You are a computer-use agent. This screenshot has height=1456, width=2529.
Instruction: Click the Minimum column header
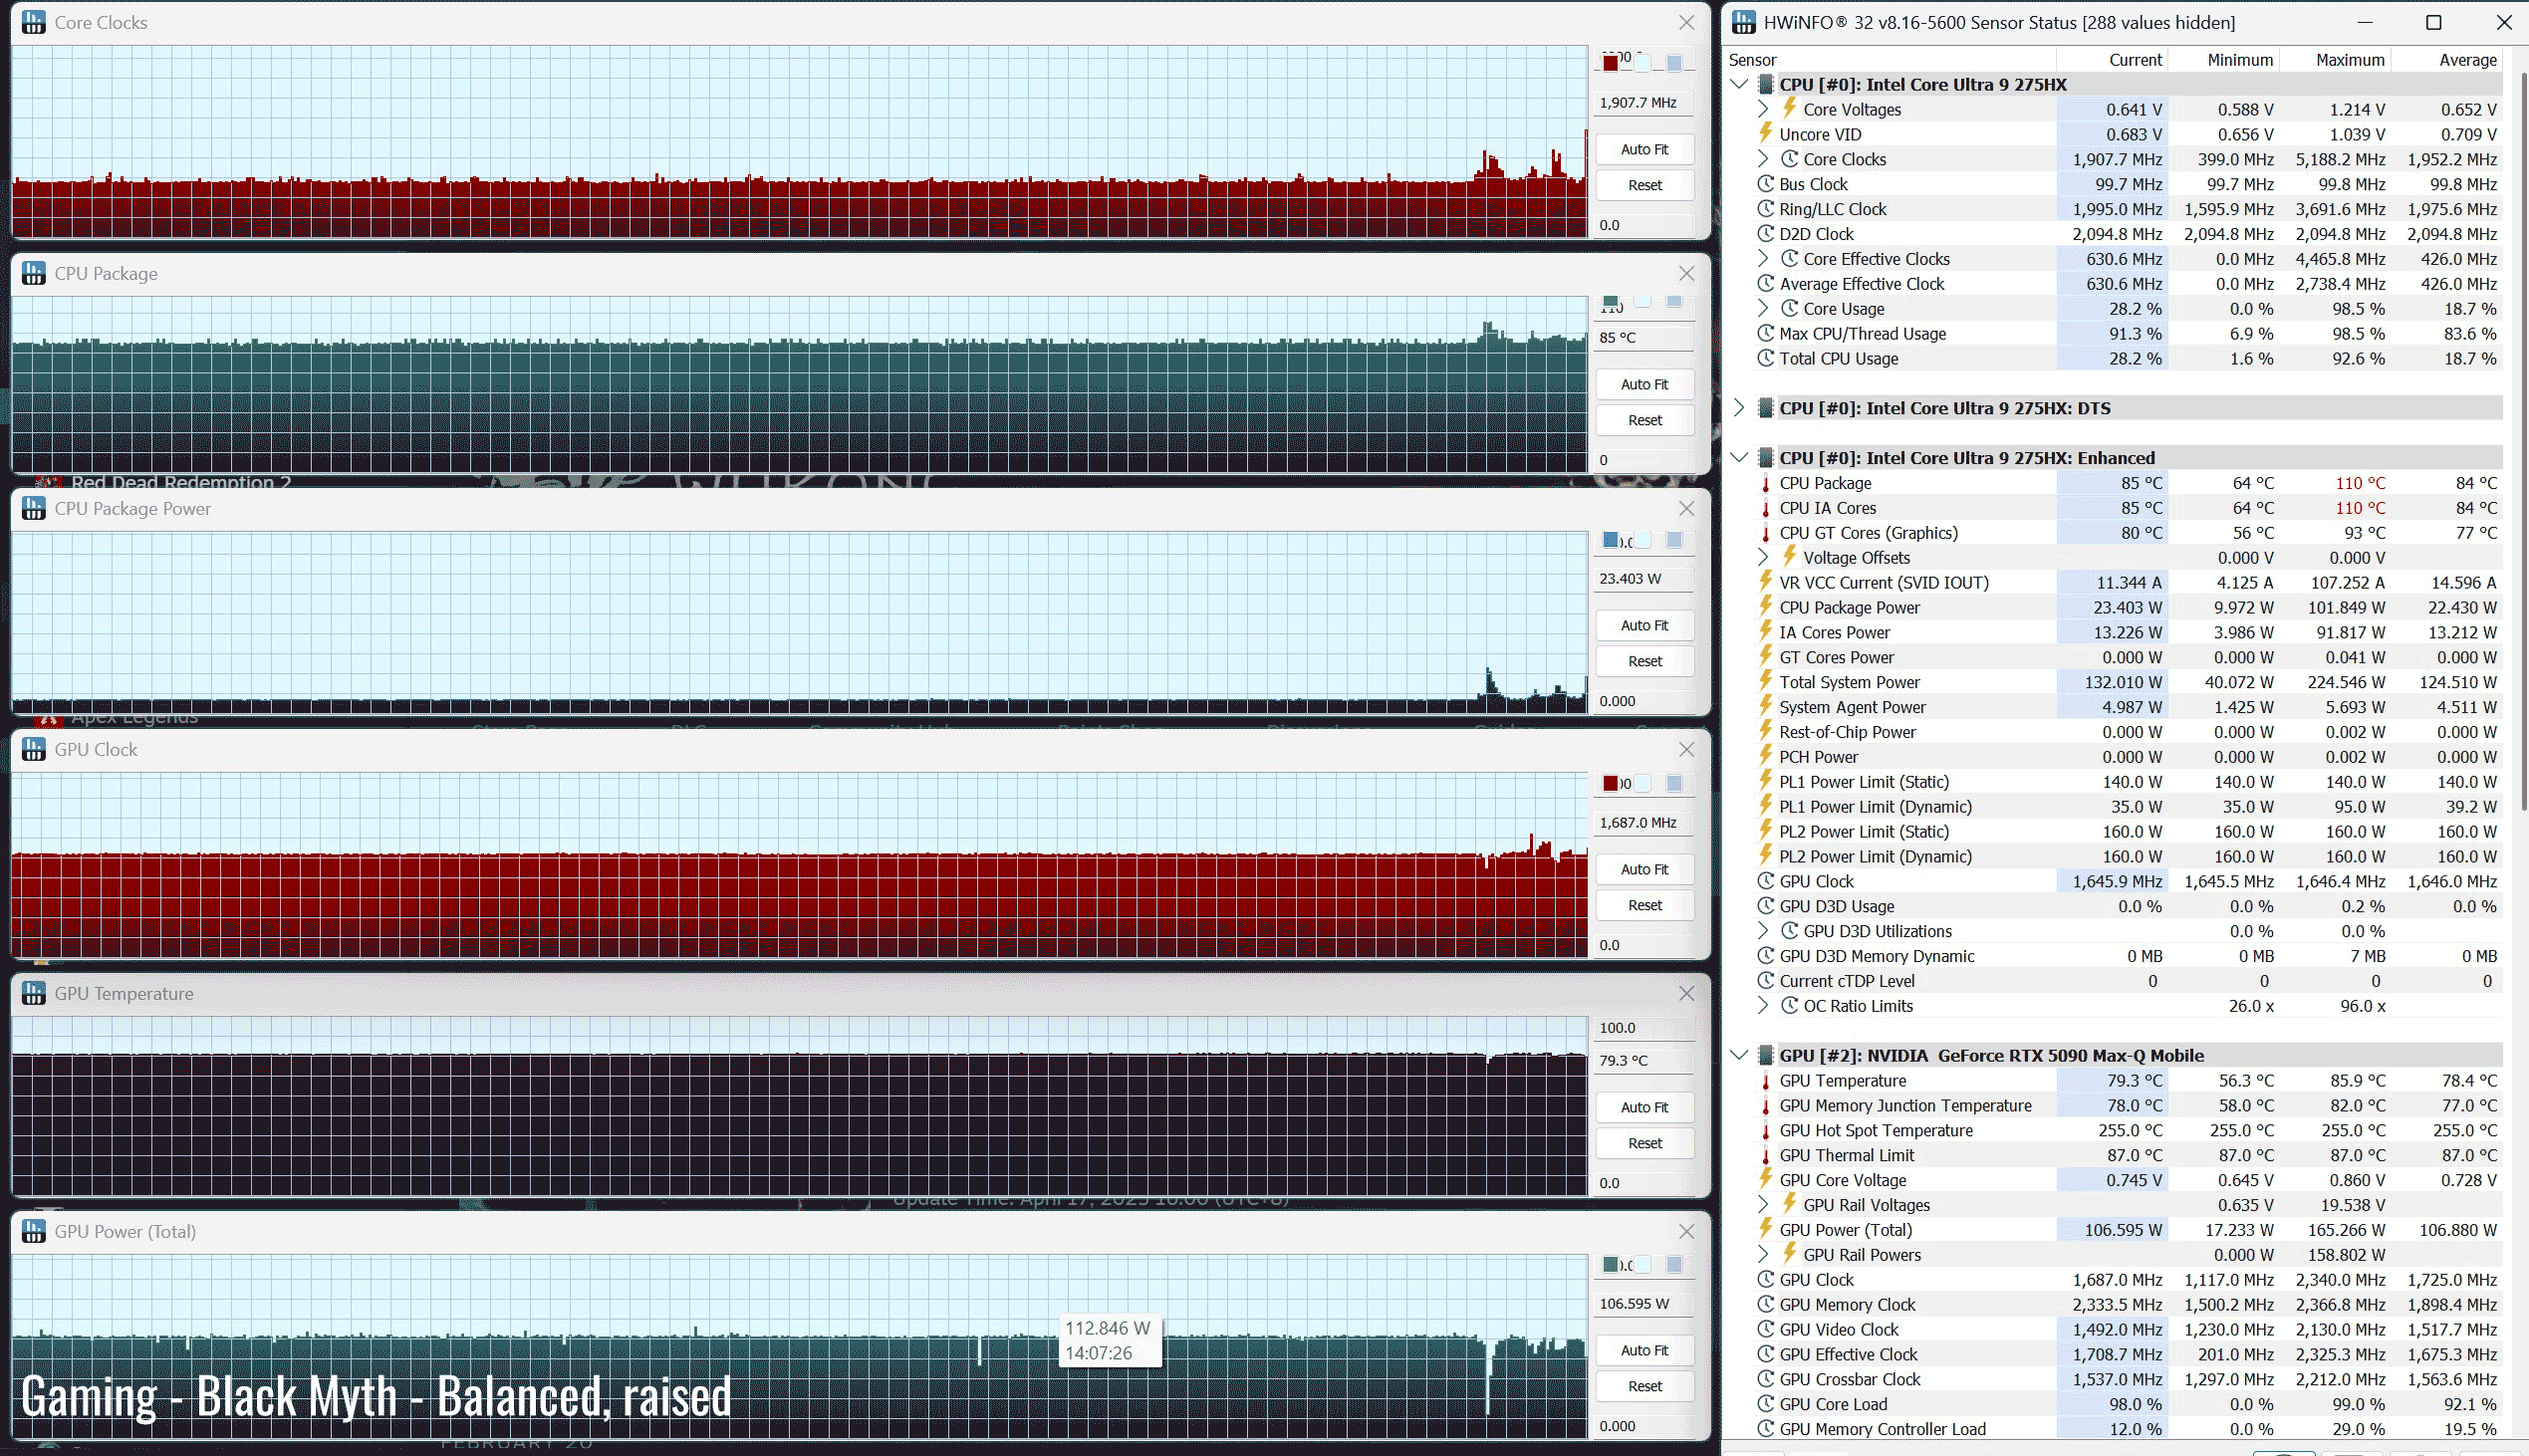(x=2223, y=60)
